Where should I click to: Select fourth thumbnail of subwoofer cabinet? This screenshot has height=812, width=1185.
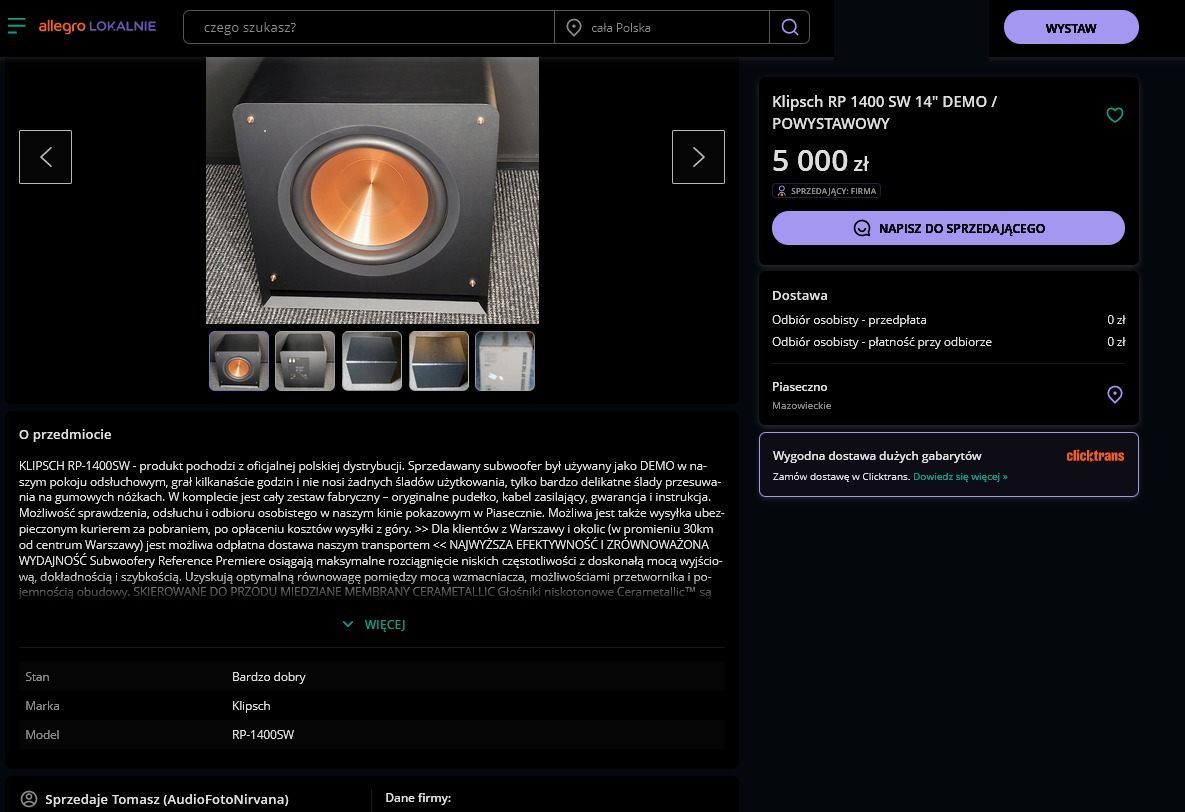439,361
